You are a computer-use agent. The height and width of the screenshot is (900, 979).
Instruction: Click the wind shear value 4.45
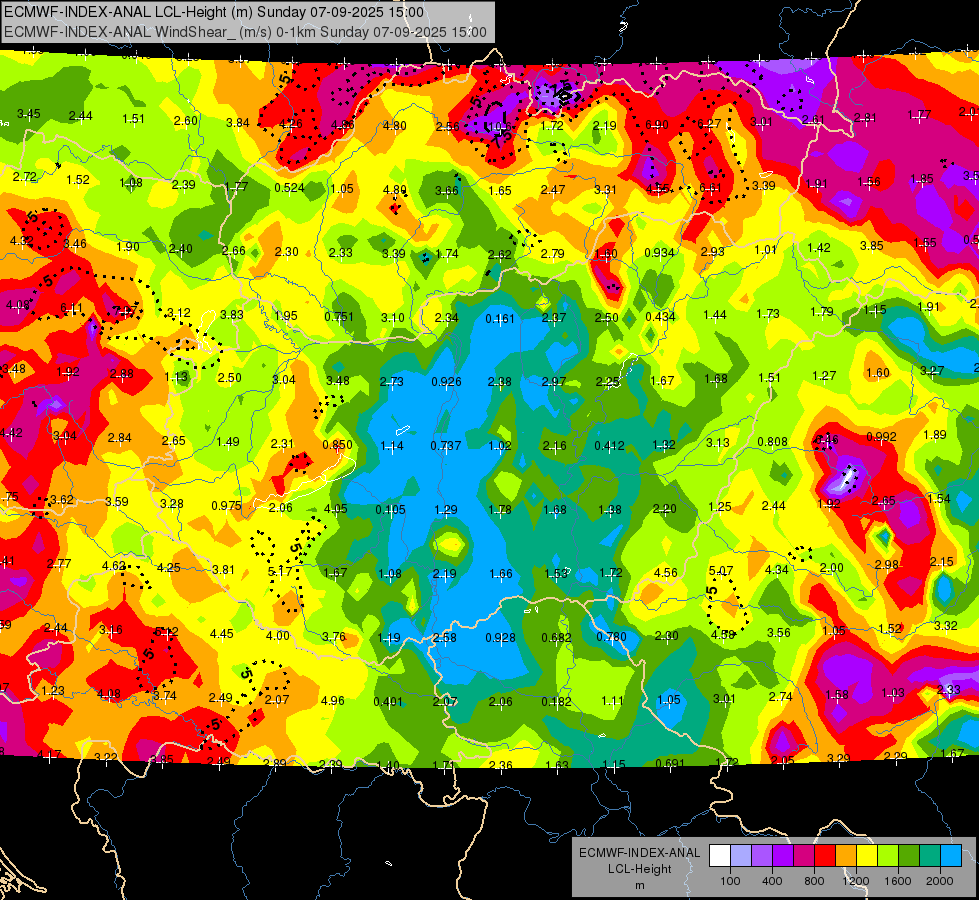pos(222,634)
